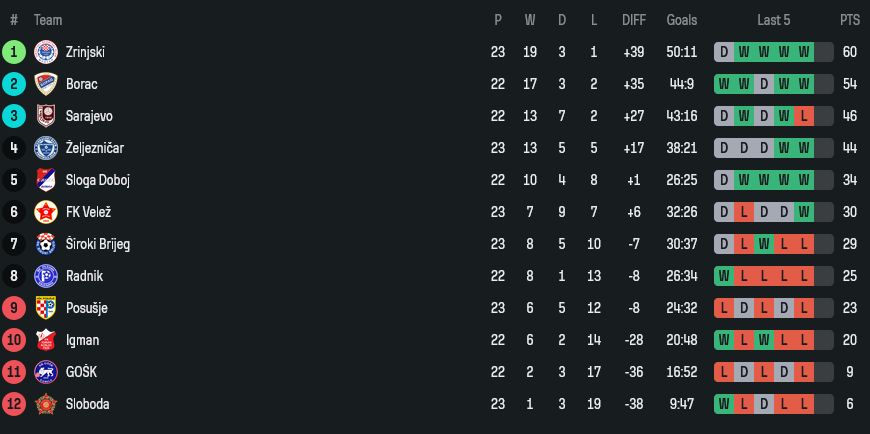Screen dimensions: 870x434
Task: Click FK Velež red star crest
Action: tap(45, 212)
